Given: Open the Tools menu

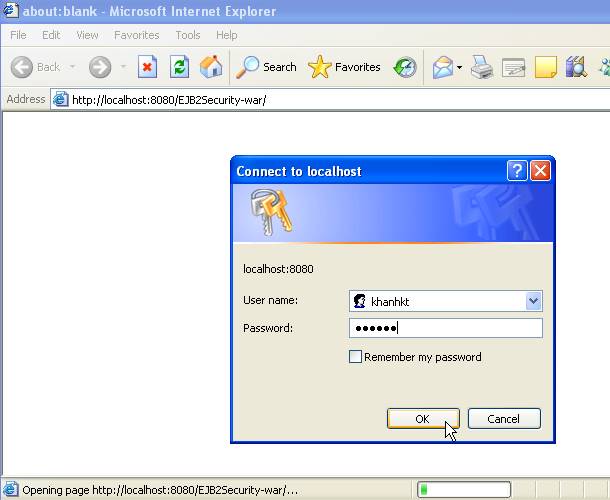Looking at the screenshot, I should [188, 35].
